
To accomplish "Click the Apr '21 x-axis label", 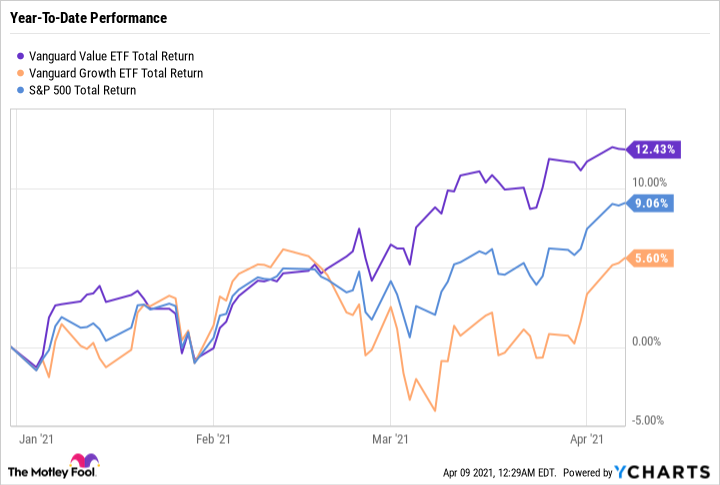I will [585, 439].
